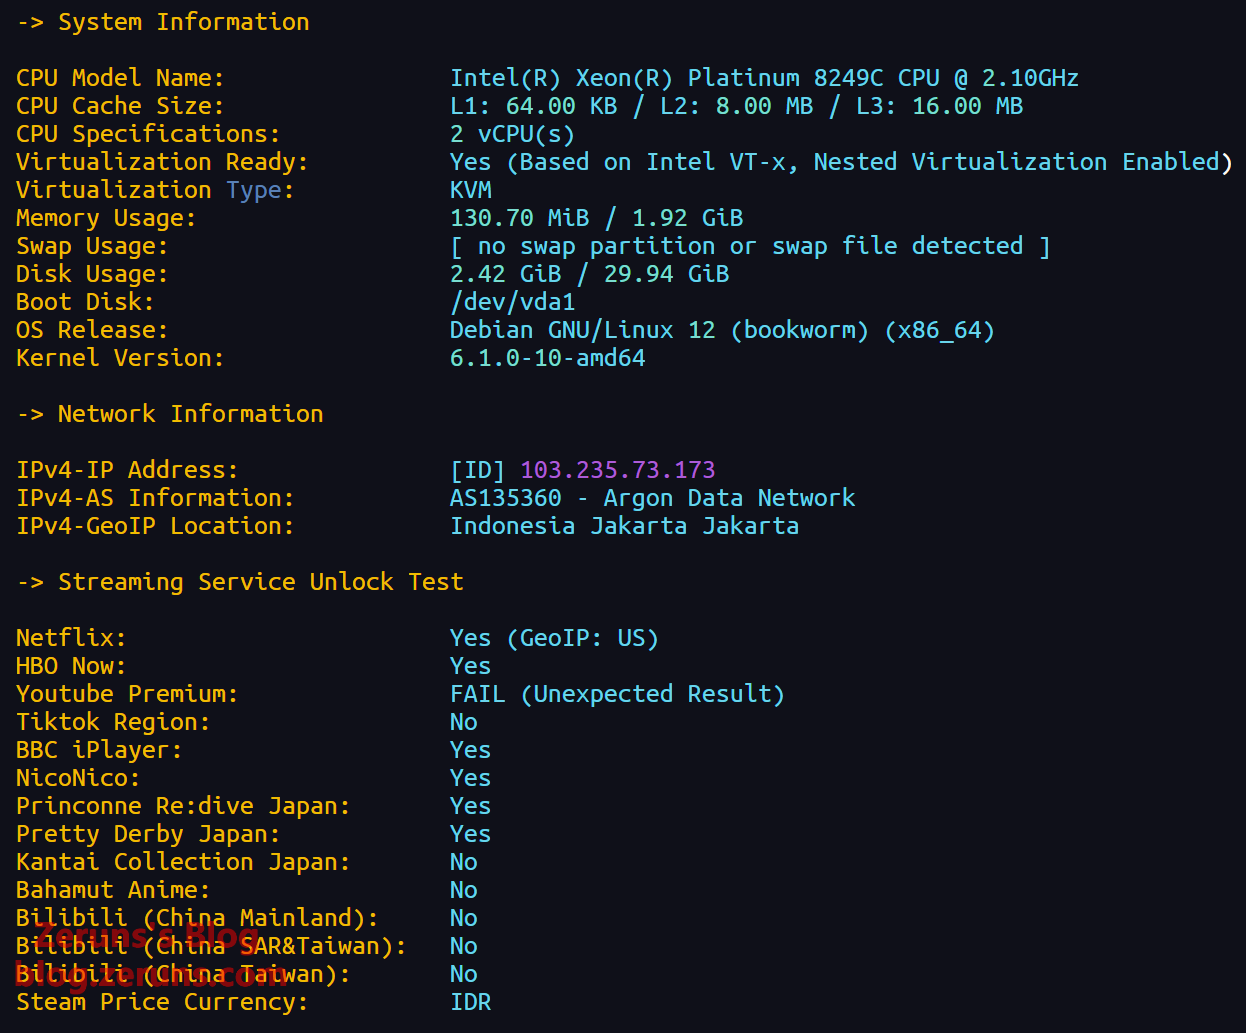Screen dimensions: 1246x1033
Task: Select the Intel Xeon Platinum 8249C CPU text
Action: click(x=763, y=78)
